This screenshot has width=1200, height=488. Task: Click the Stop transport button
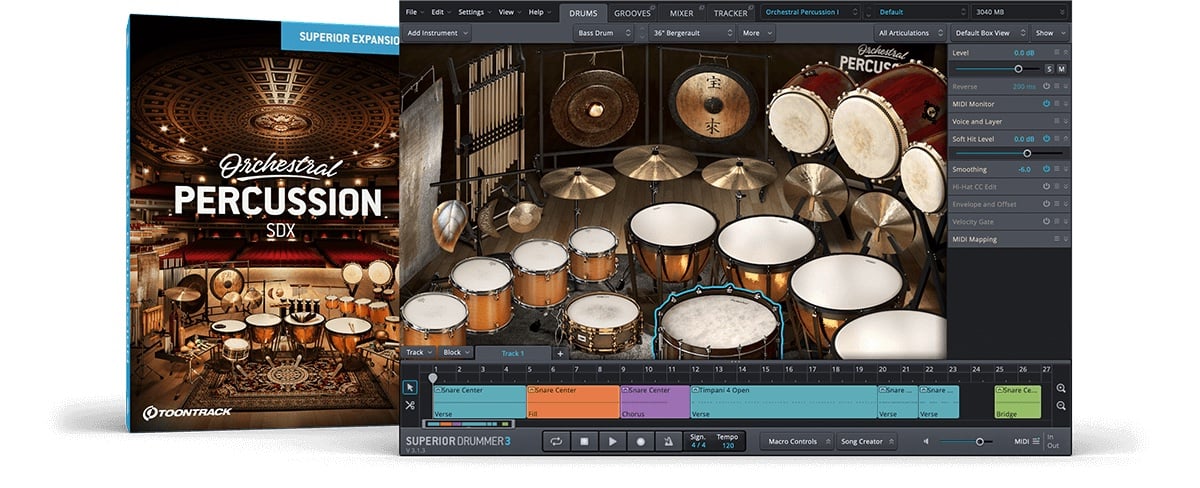pos(585,441)
